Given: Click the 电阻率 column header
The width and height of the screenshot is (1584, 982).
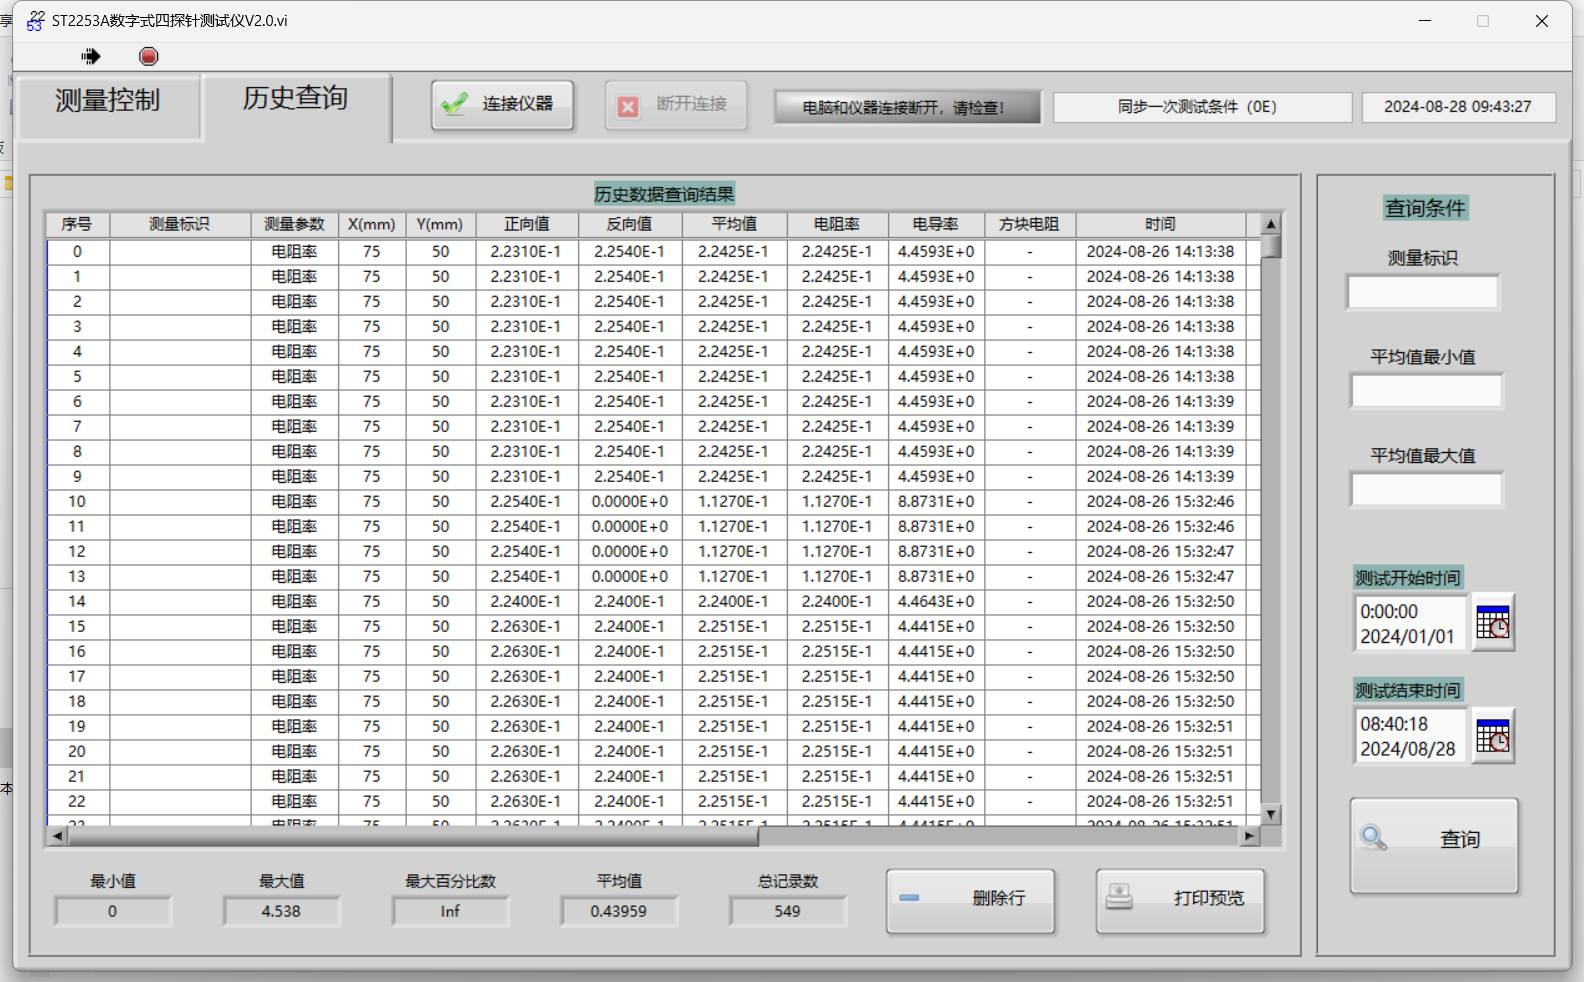Looking at the screenshot, I should point(836,224).
